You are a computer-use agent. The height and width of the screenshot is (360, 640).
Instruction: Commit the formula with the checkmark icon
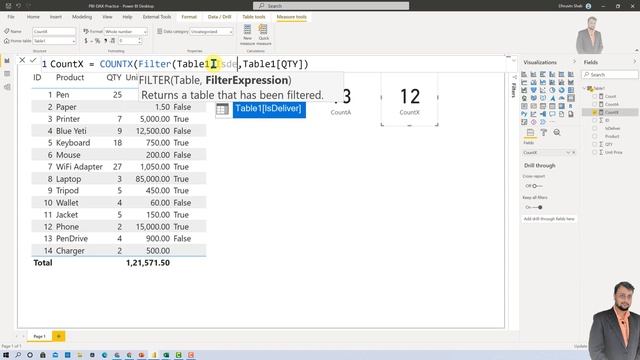click(33, 60)
